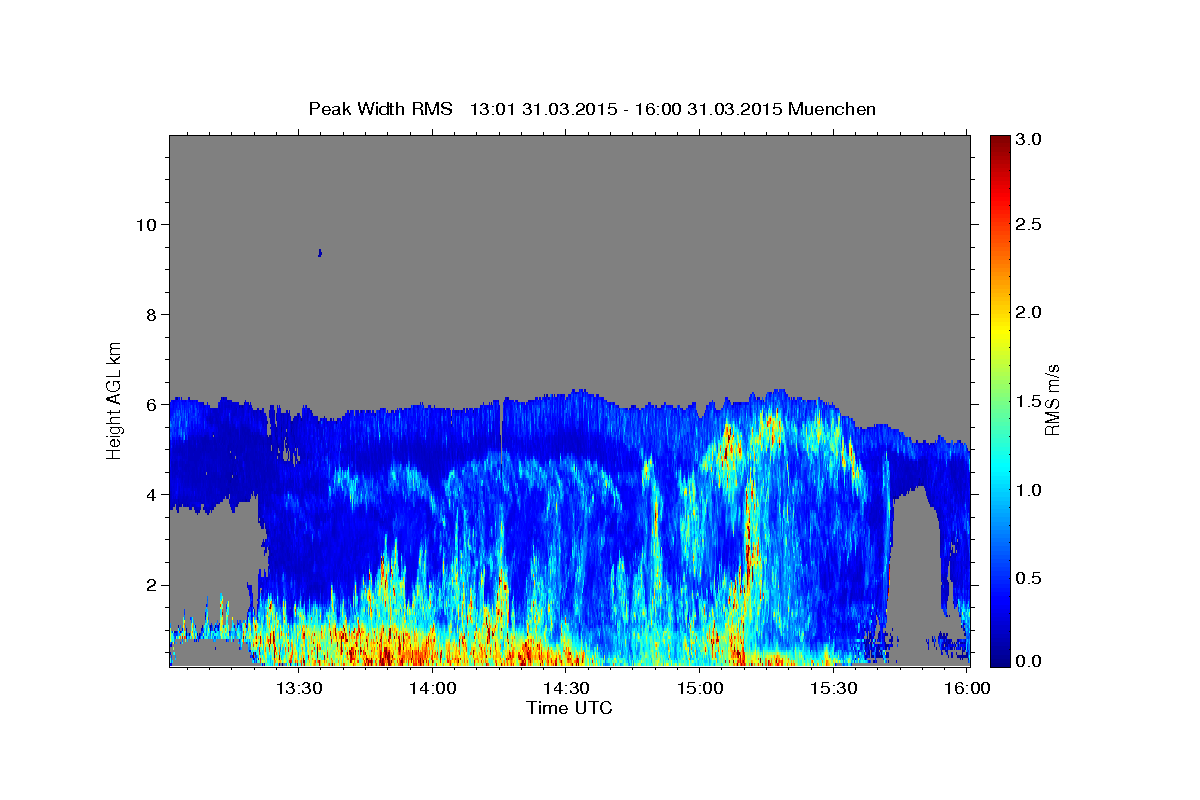This screenshot has height=800, width=1200.
Task: Click the colorbar value 0.0
Action: 1029,661
